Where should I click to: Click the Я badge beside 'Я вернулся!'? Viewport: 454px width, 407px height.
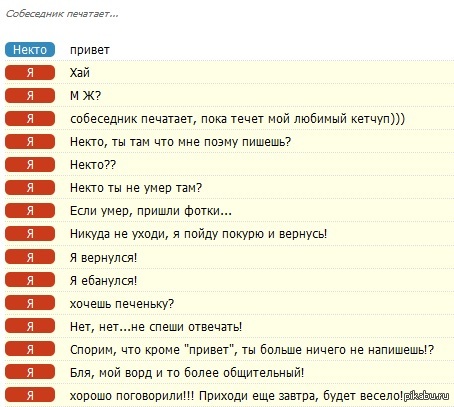point(30,257)
